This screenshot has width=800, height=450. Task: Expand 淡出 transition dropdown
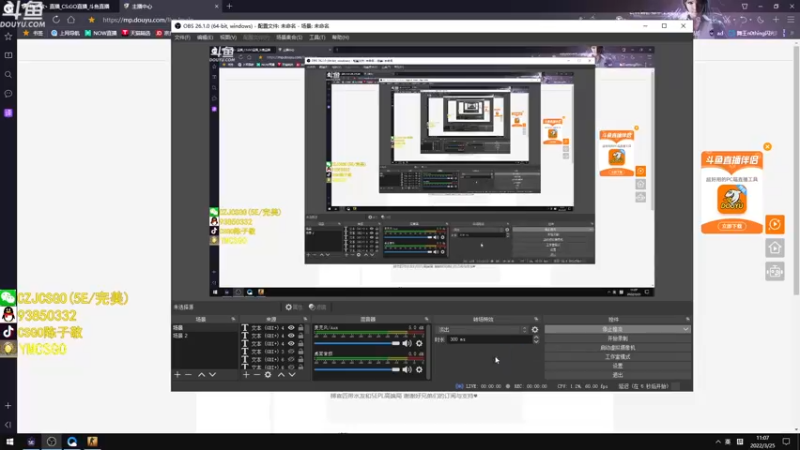(x=482, y=330)
